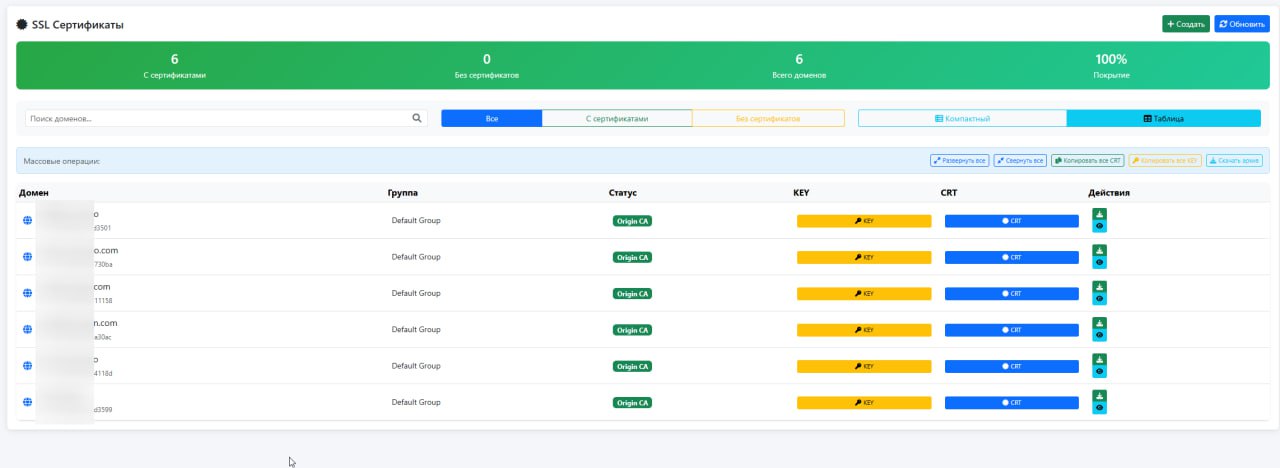
Task: Filter by 'Без сертификатов'
Action: click(767, 118)
